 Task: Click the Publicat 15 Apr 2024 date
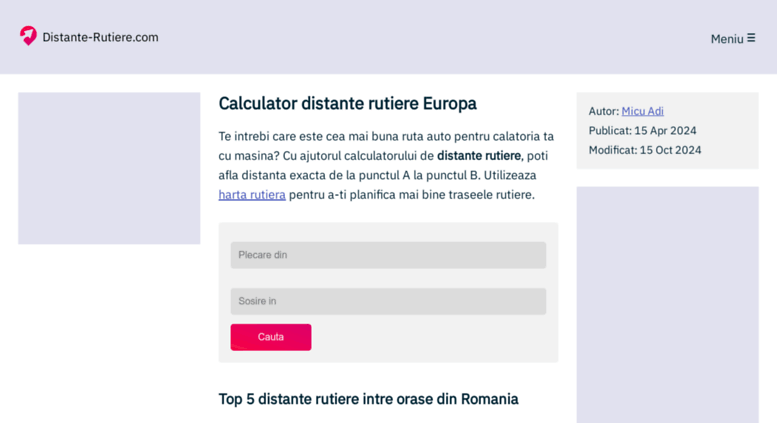[x=642, y=130]
